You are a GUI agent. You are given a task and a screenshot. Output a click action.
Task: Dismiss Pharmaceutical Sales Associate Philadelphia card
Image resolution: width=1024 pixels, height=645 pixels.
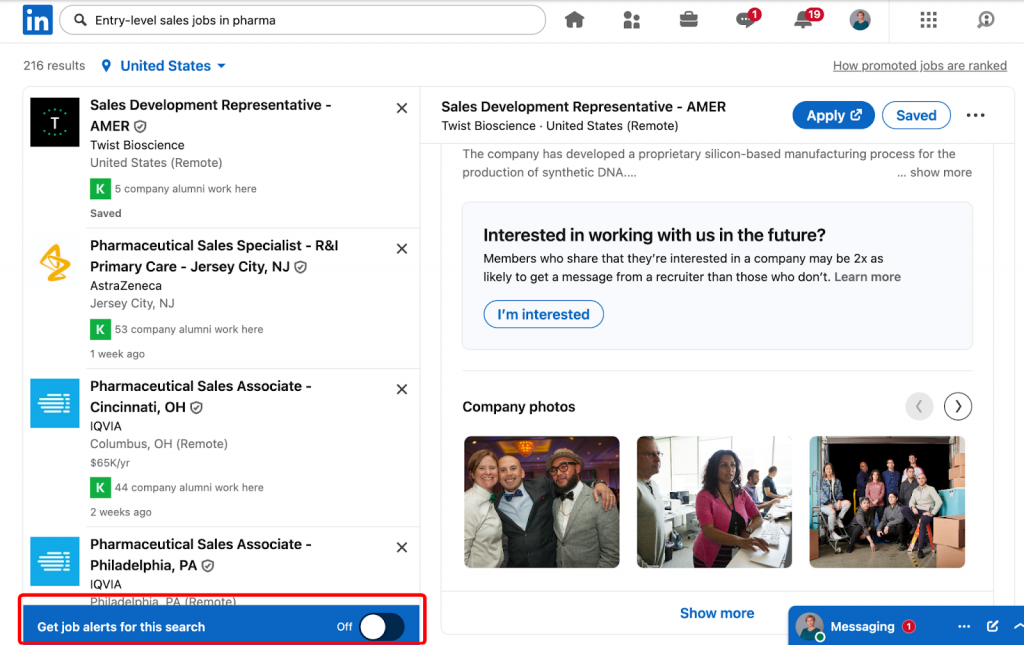coord(402,547)
